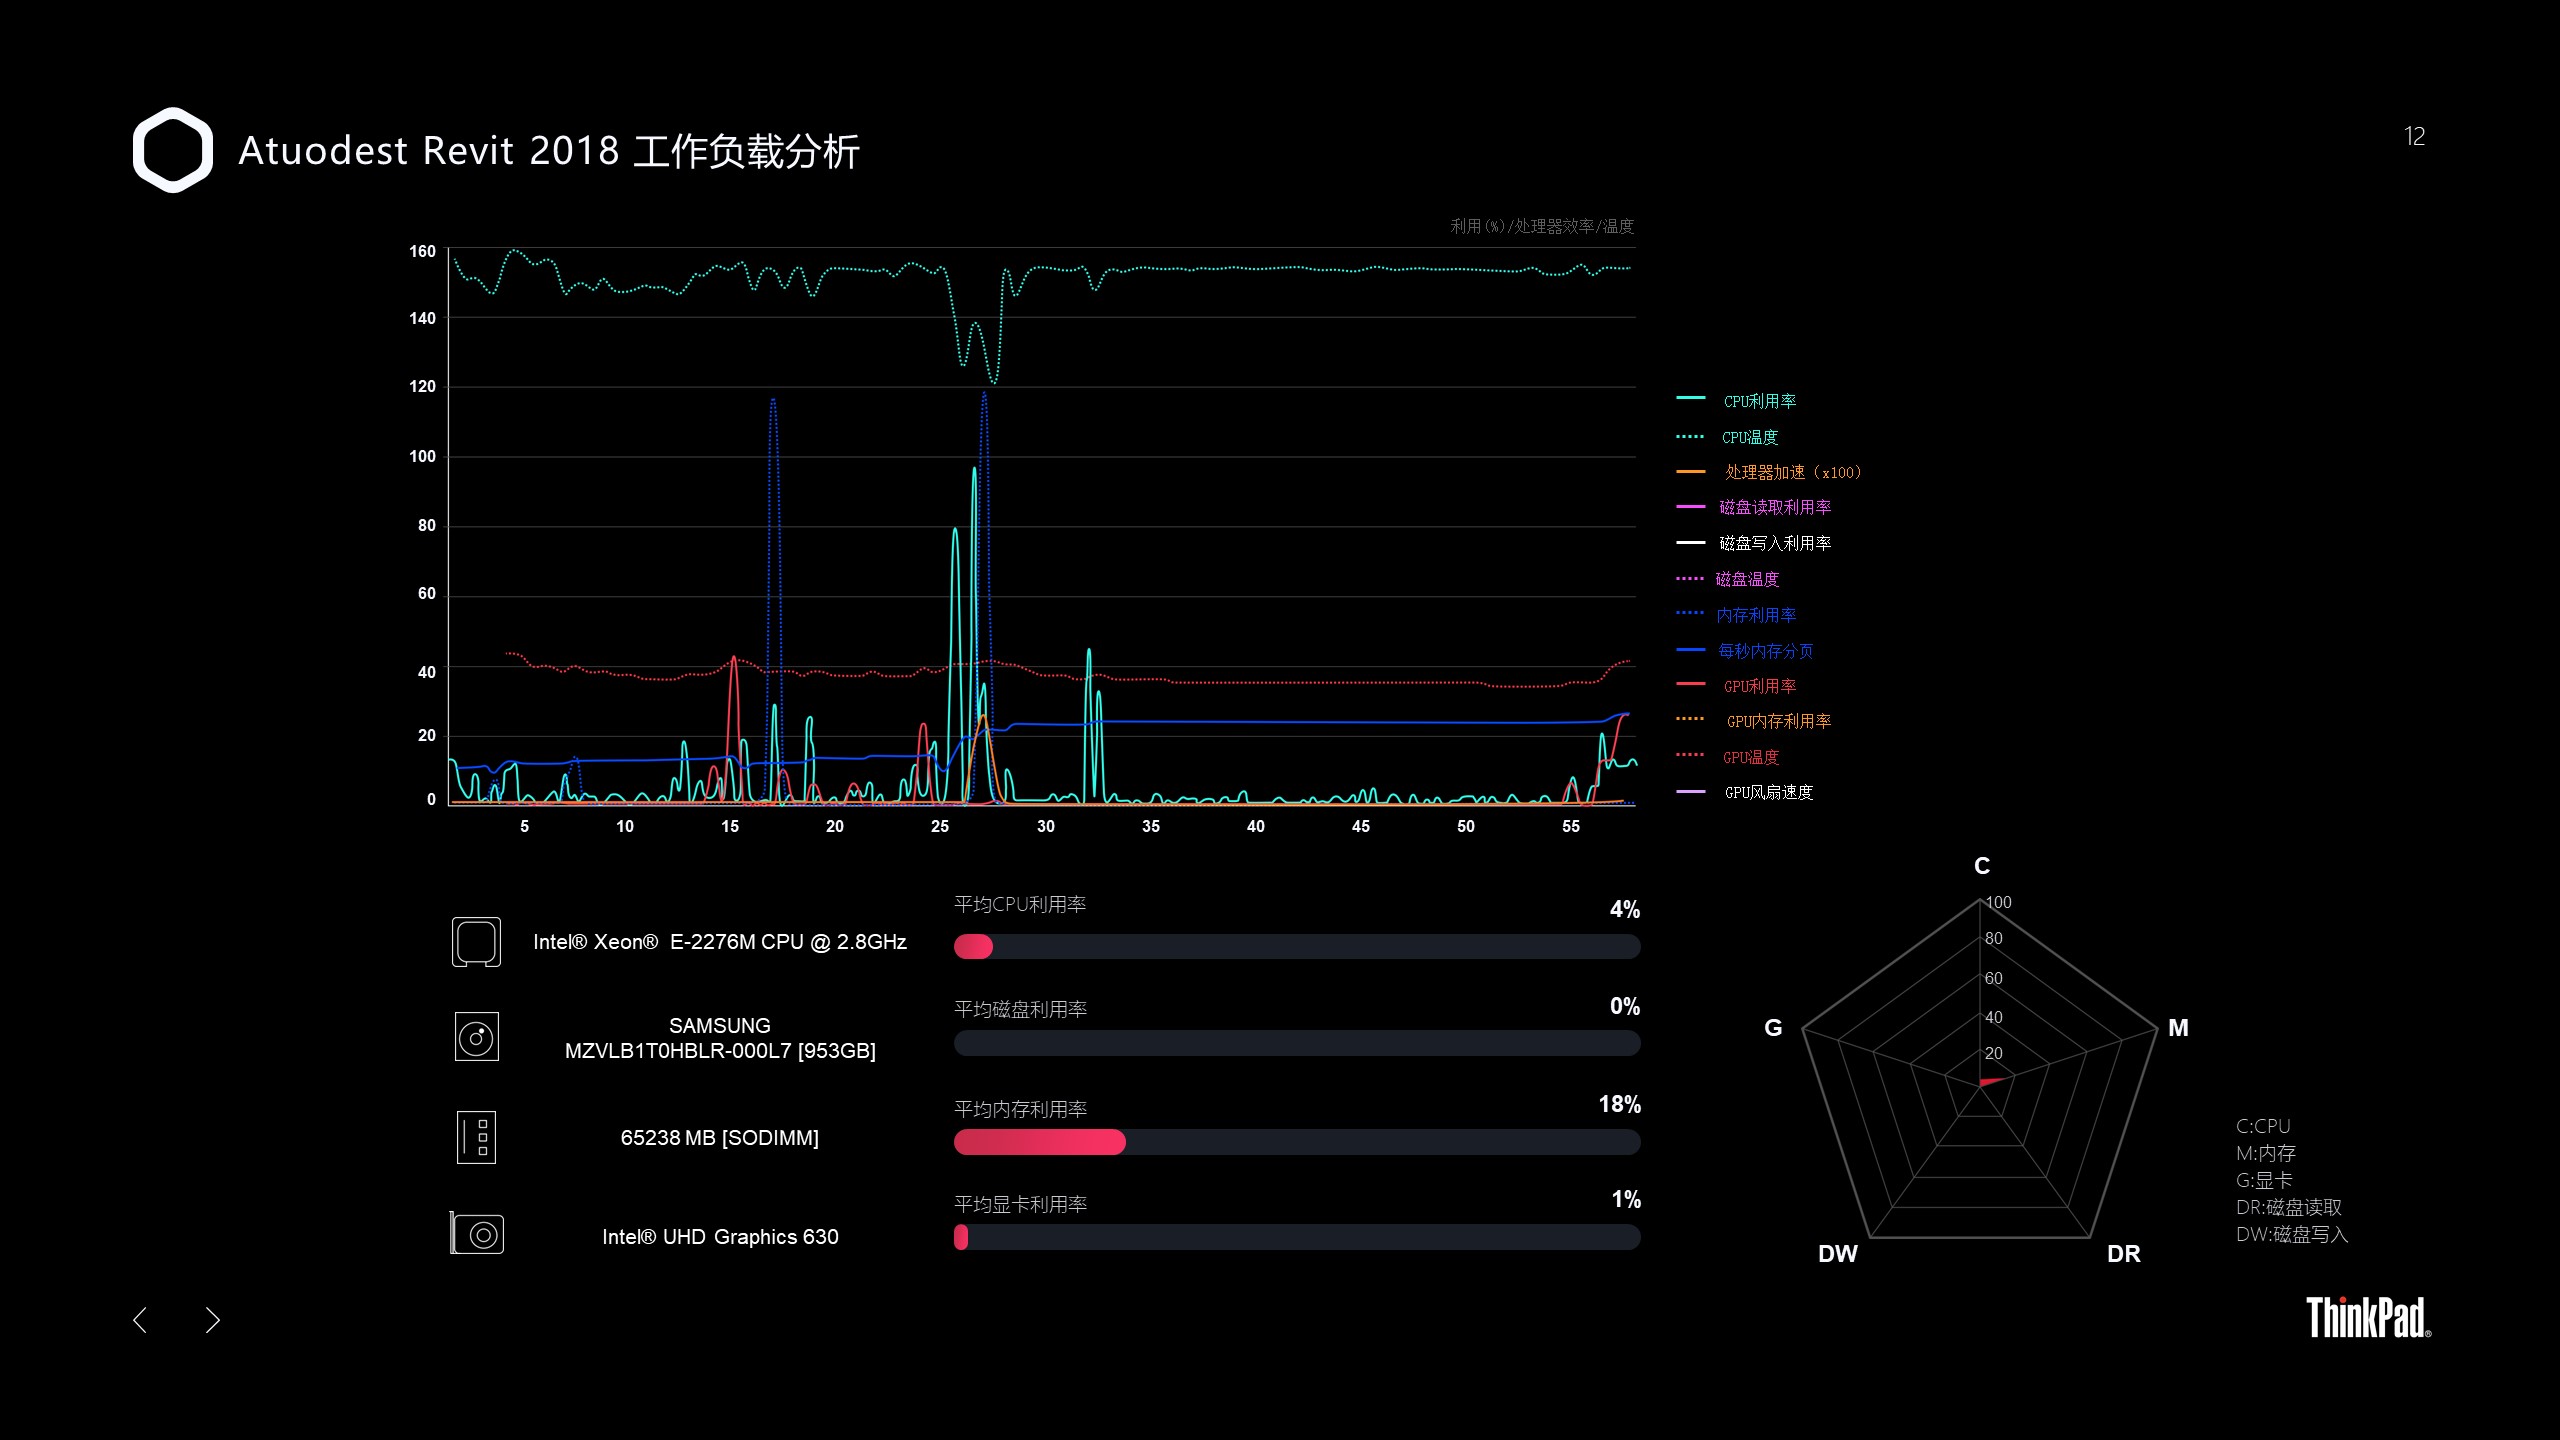Viewport: 2560px width, 1440px height.
Task: Click the 平均磁盘利用率 label
Action: [1020, 1009]
